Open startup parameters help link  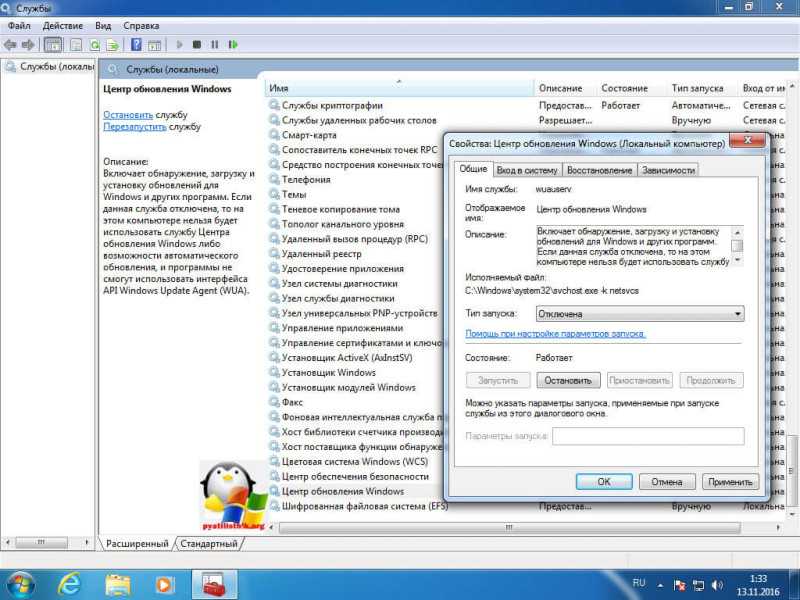point(555,334)
